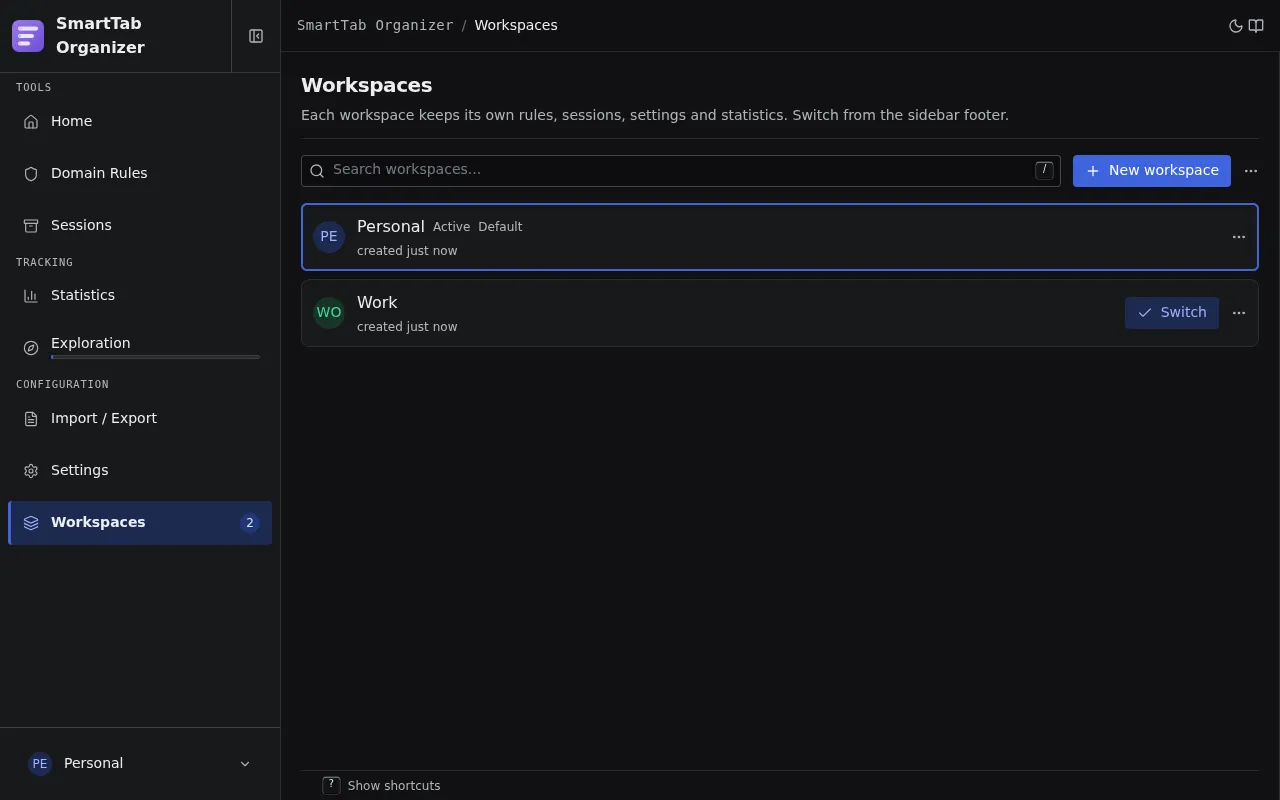Click the PE avatar in the sidebar footer

pyautogui.click(x=40, y=764)
